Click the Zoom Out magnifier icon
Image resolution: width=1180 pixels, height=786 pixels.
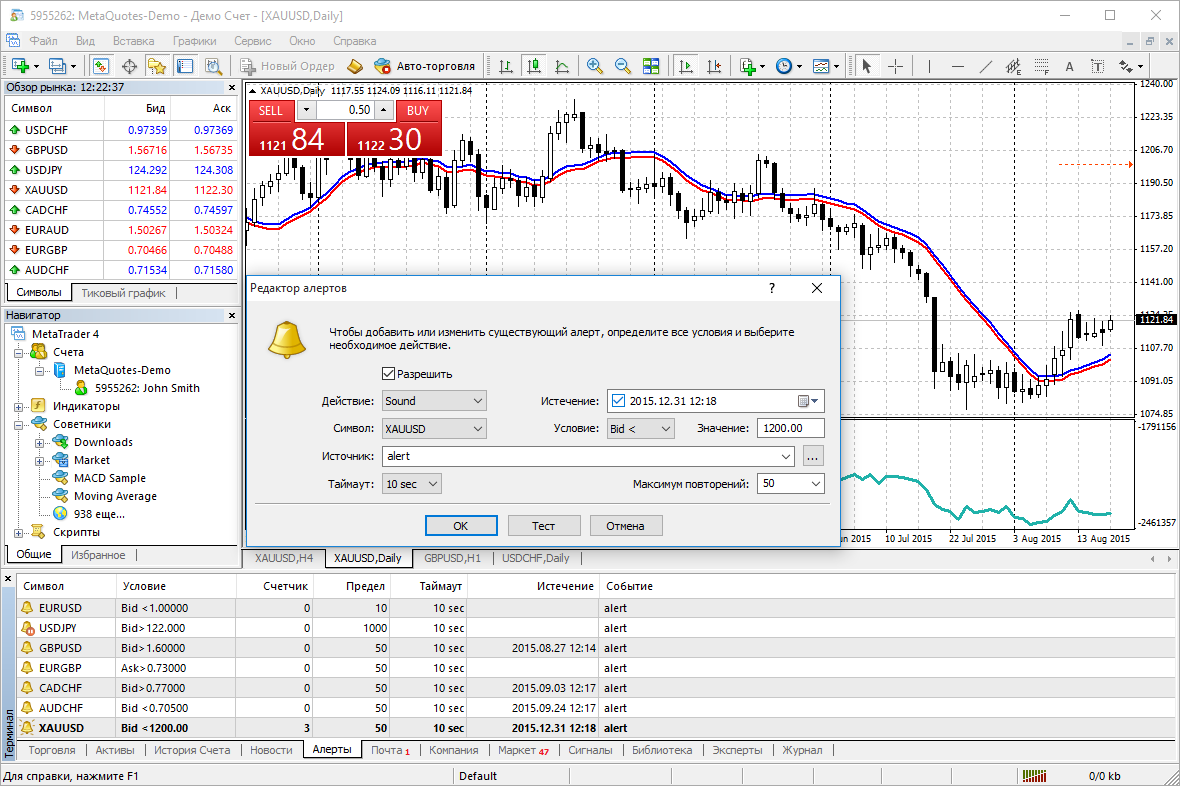tap(622, 66)
